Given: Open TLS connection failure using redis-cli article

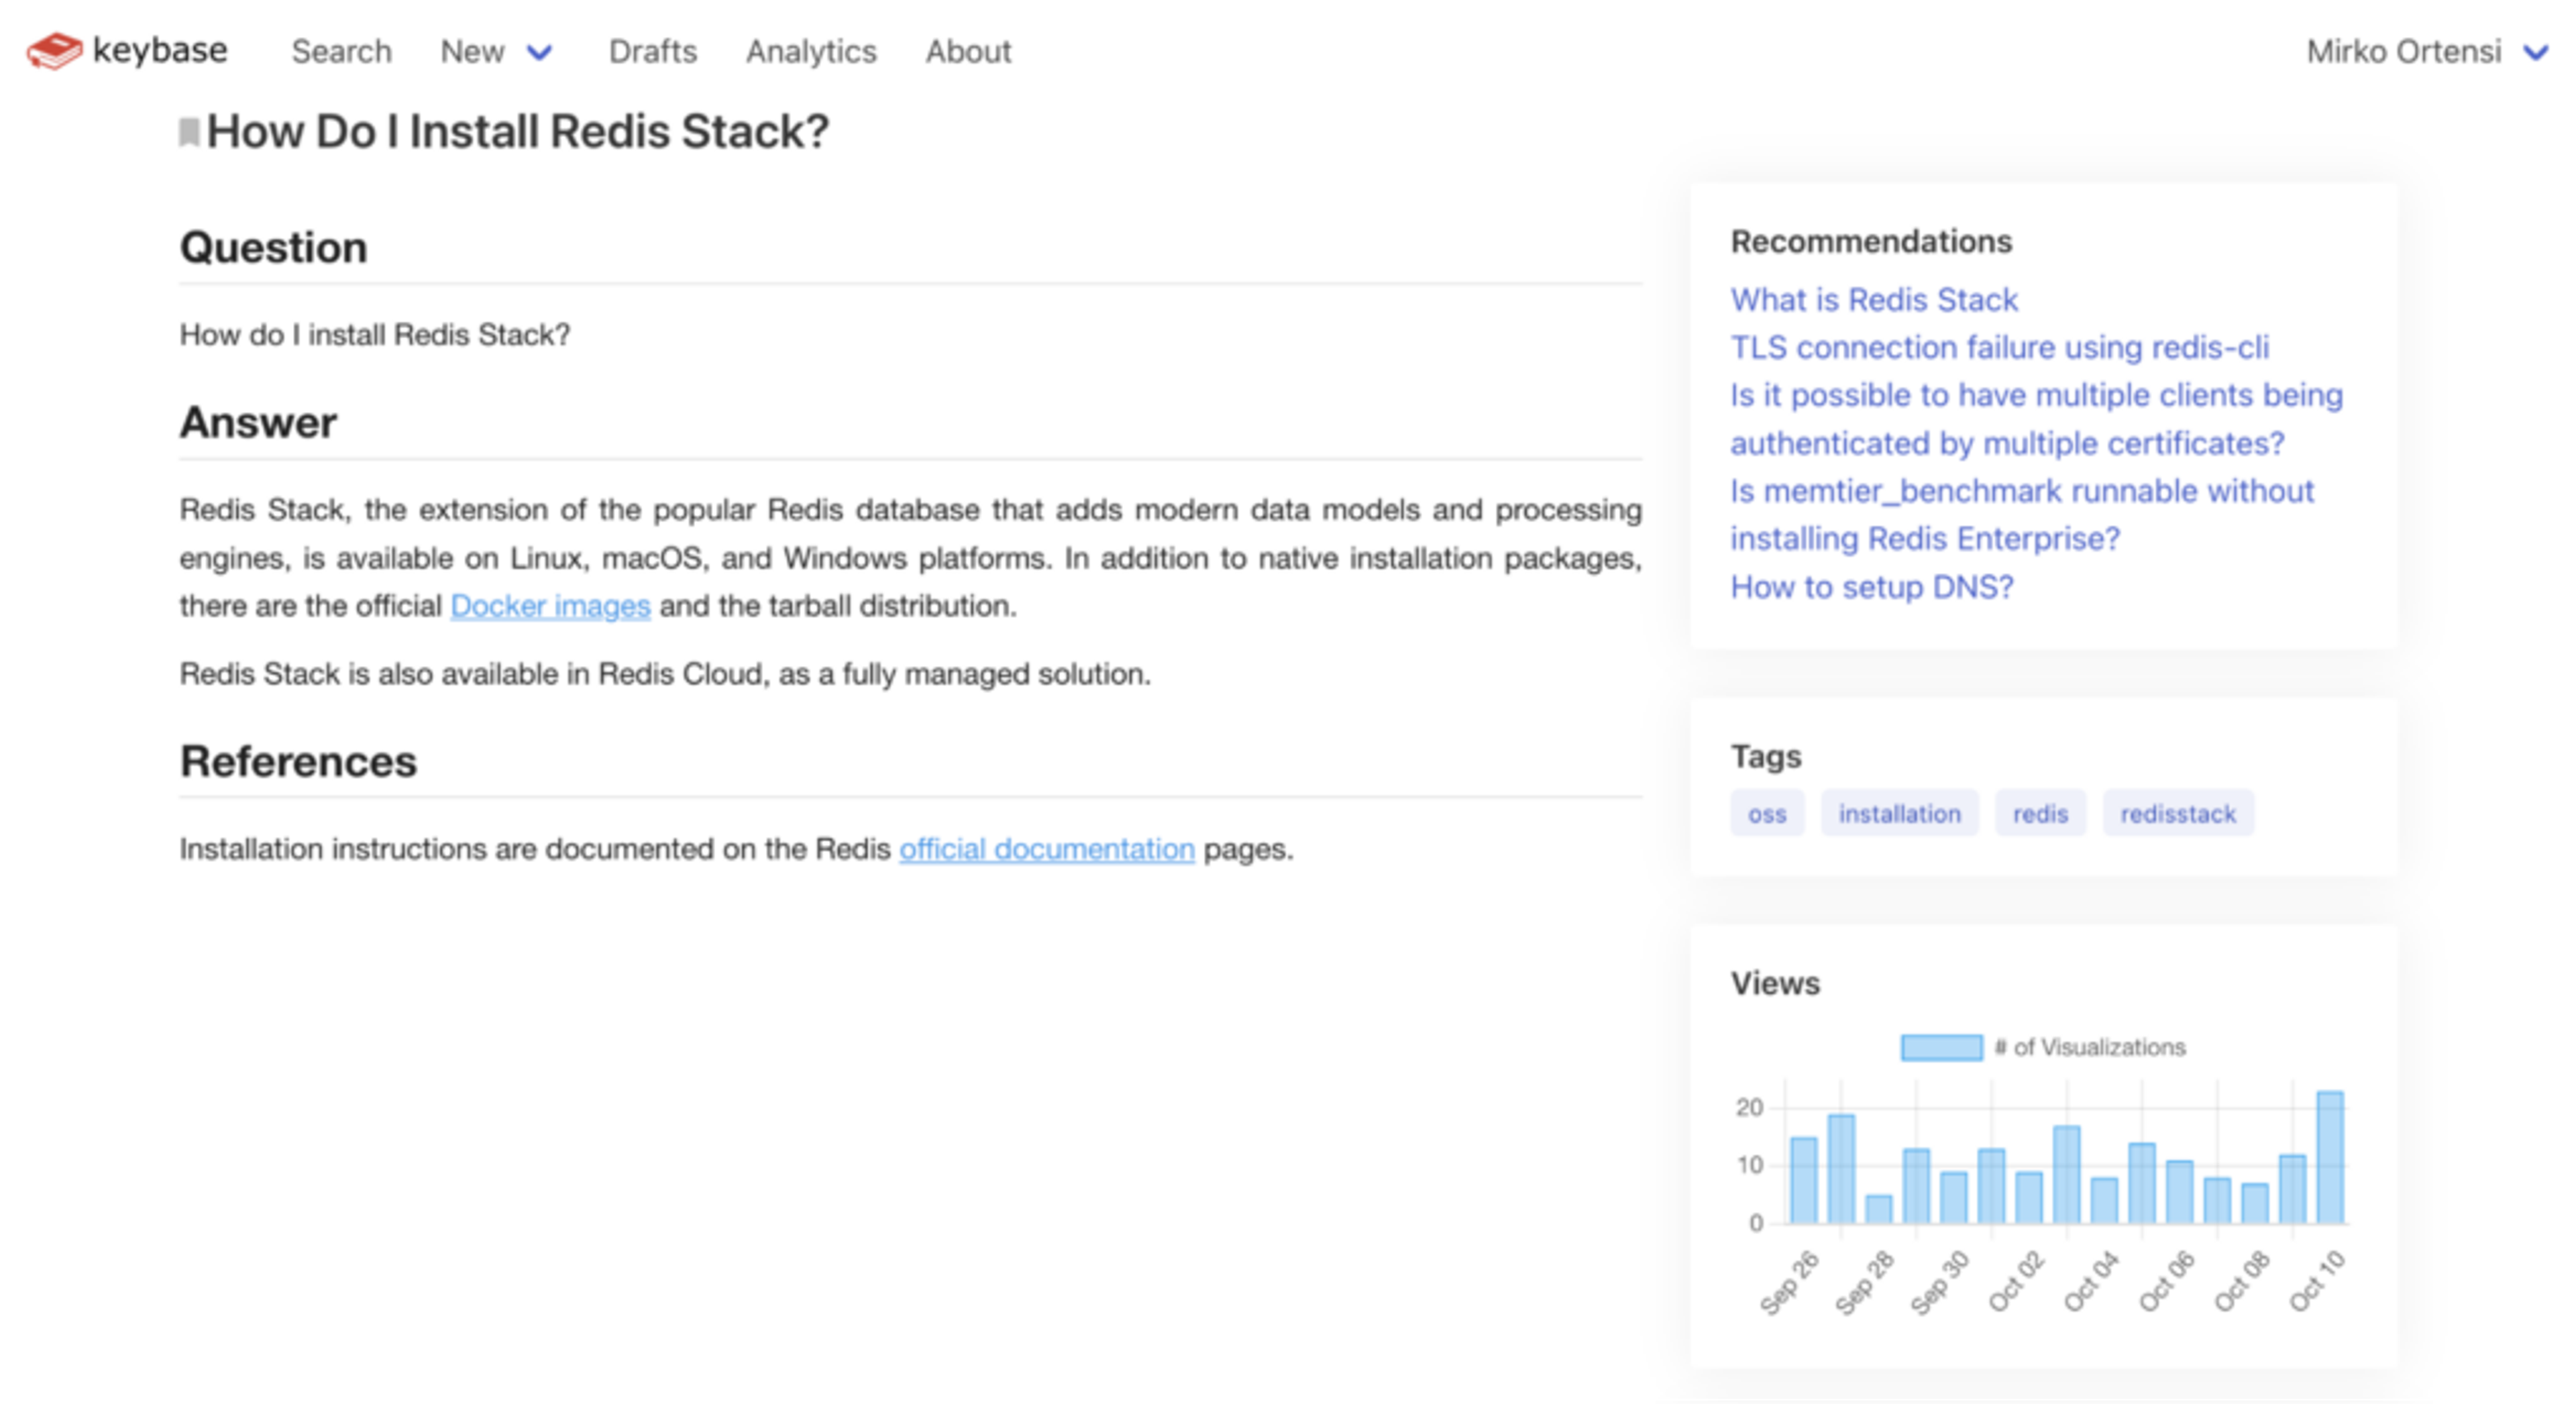Looking at the screenshot, I should [x=1999, y=347].
